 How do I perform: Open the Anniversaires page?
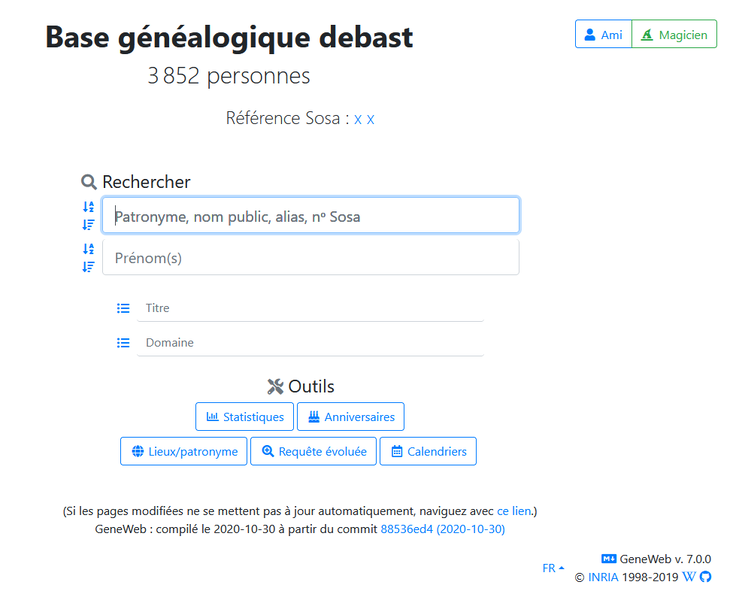click(350, 417)
